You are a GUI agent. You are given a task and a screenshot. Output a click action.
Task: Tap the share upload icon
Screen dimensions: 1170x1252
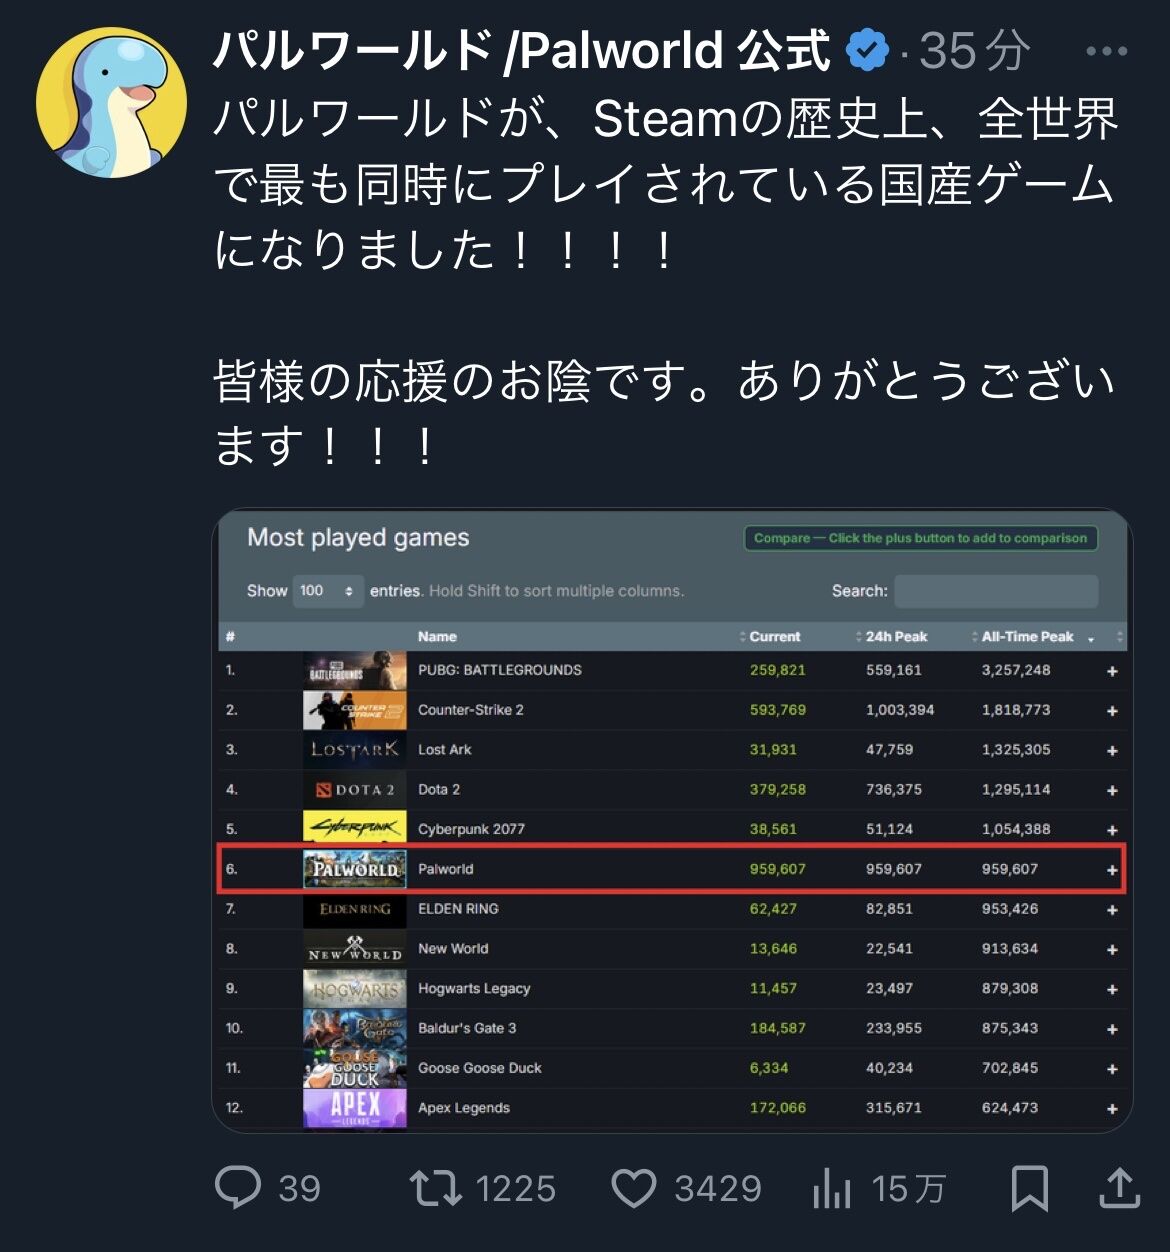coord(1120,1187)
